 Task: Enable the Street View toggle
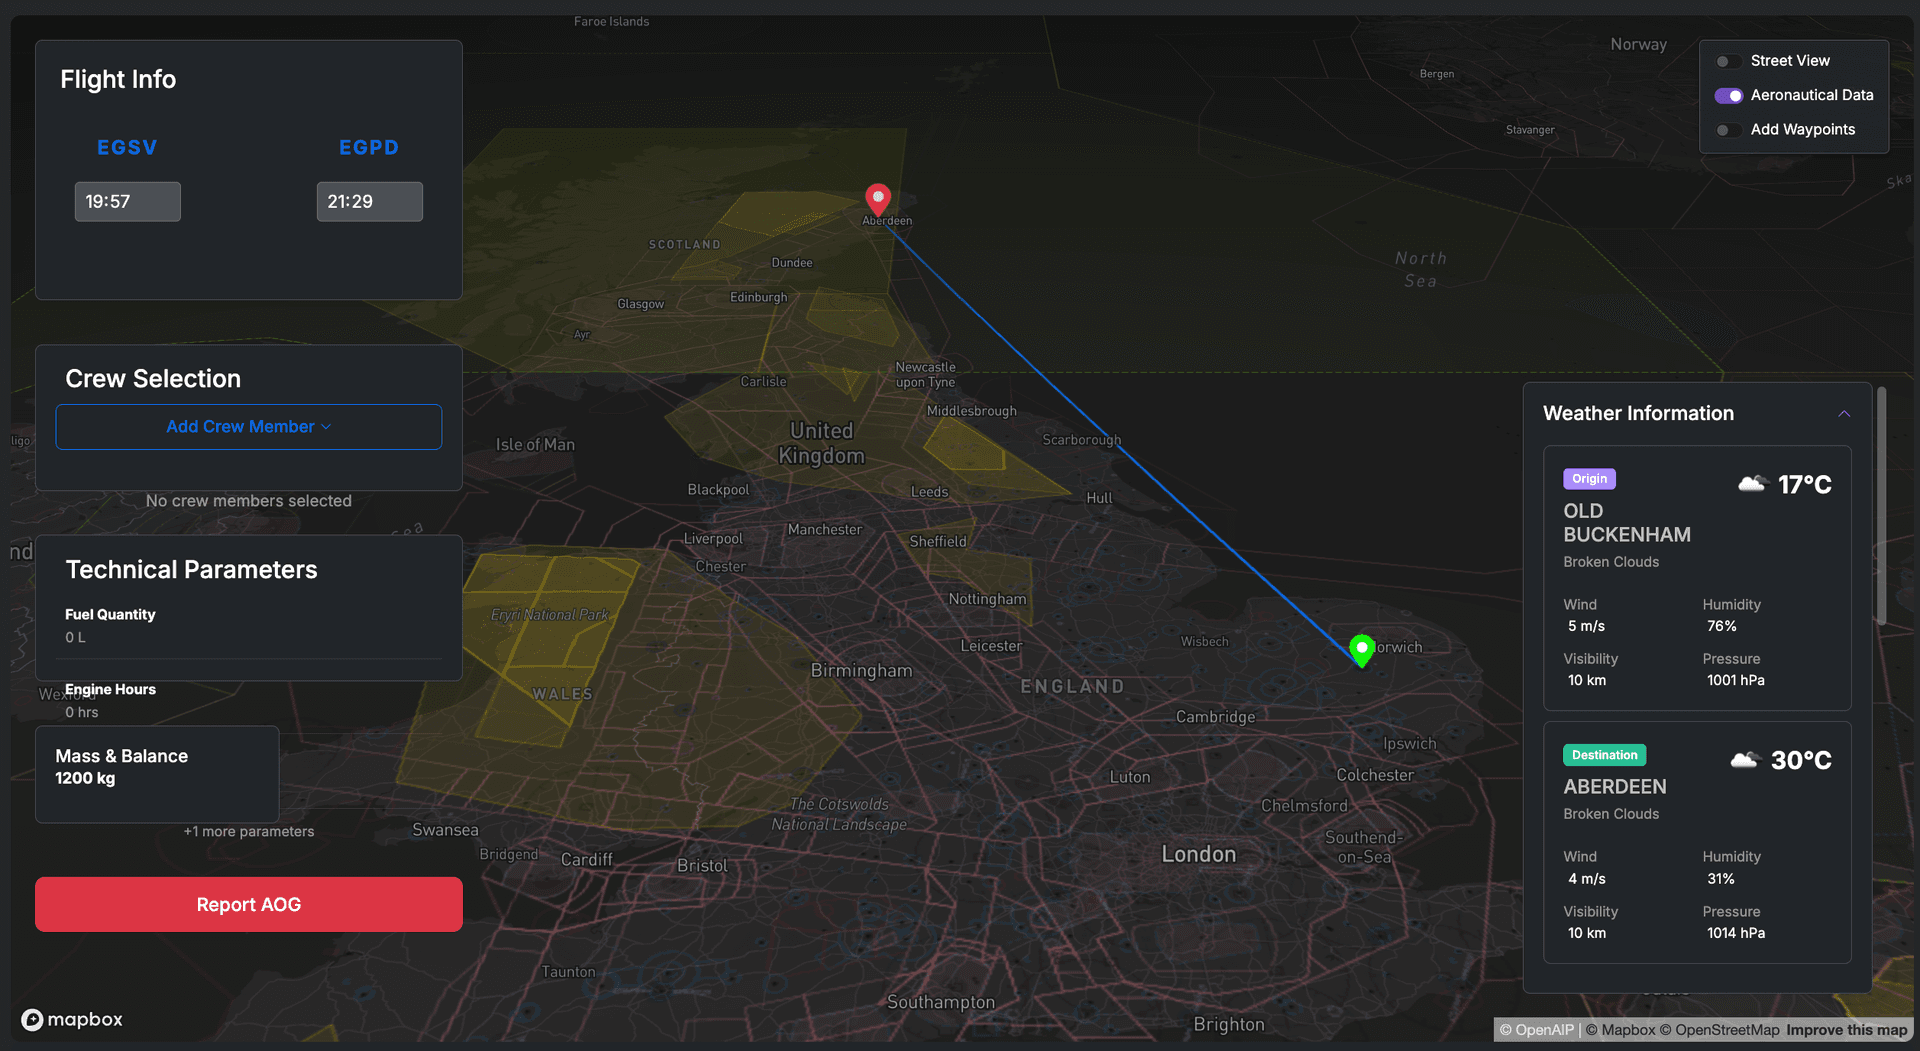(1728, 61)
